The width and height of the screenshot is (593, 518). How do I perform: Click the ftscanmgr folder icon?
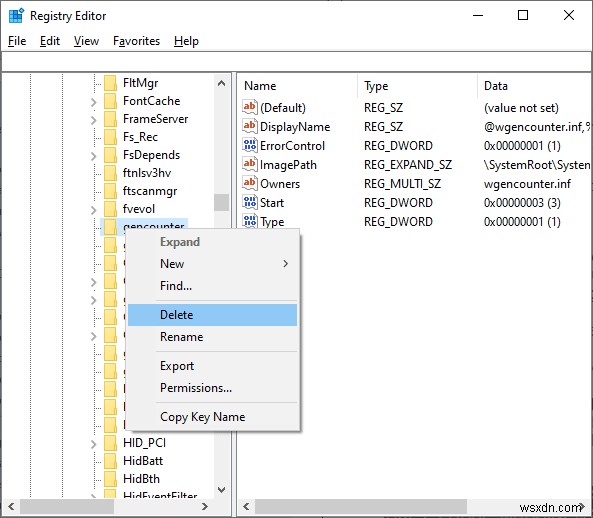[x=110, y=191]
